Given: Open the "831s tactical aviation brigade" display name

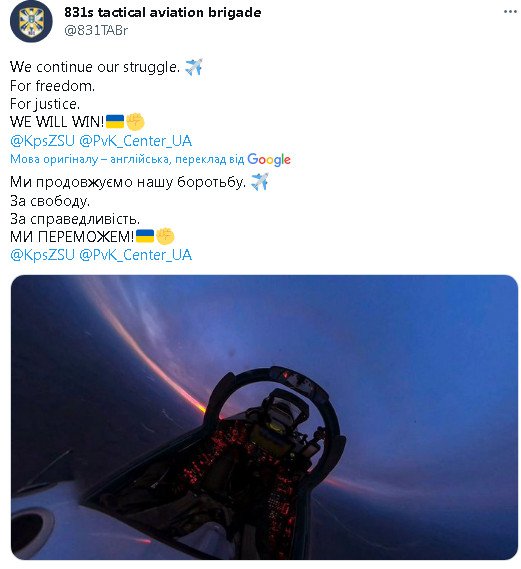Looking at the screenshot, I should point(163,13).
